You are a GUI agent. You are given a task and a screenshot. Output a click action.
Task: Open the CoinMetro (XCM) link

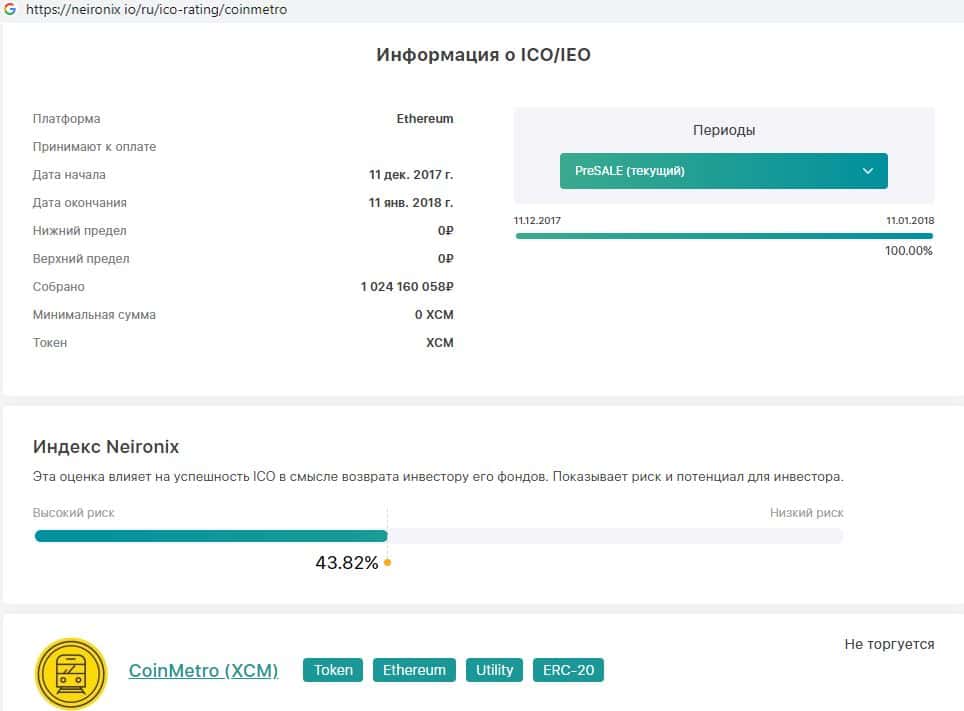[x=203, y=670]
